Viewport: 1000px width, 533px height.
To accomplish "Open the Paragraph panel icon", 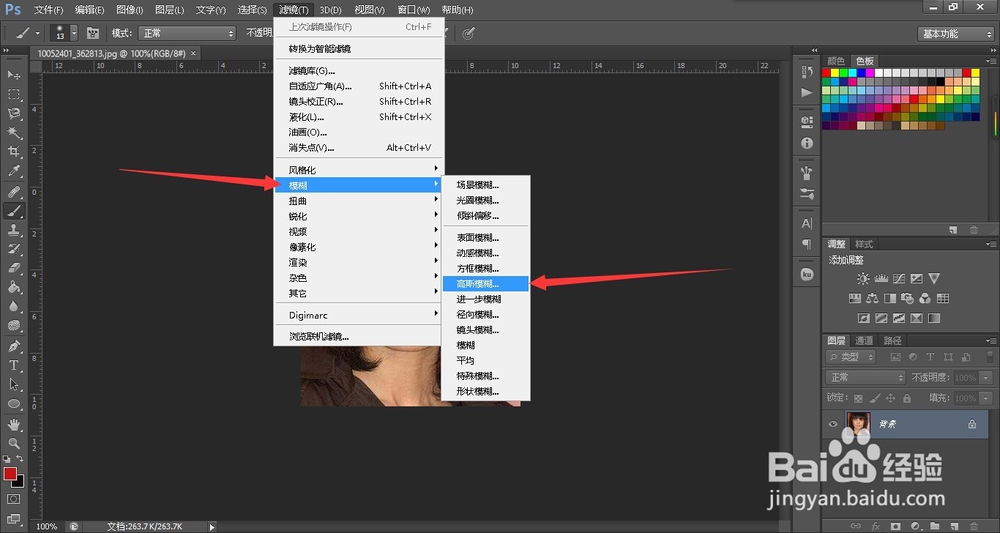I will coord(807,244).
